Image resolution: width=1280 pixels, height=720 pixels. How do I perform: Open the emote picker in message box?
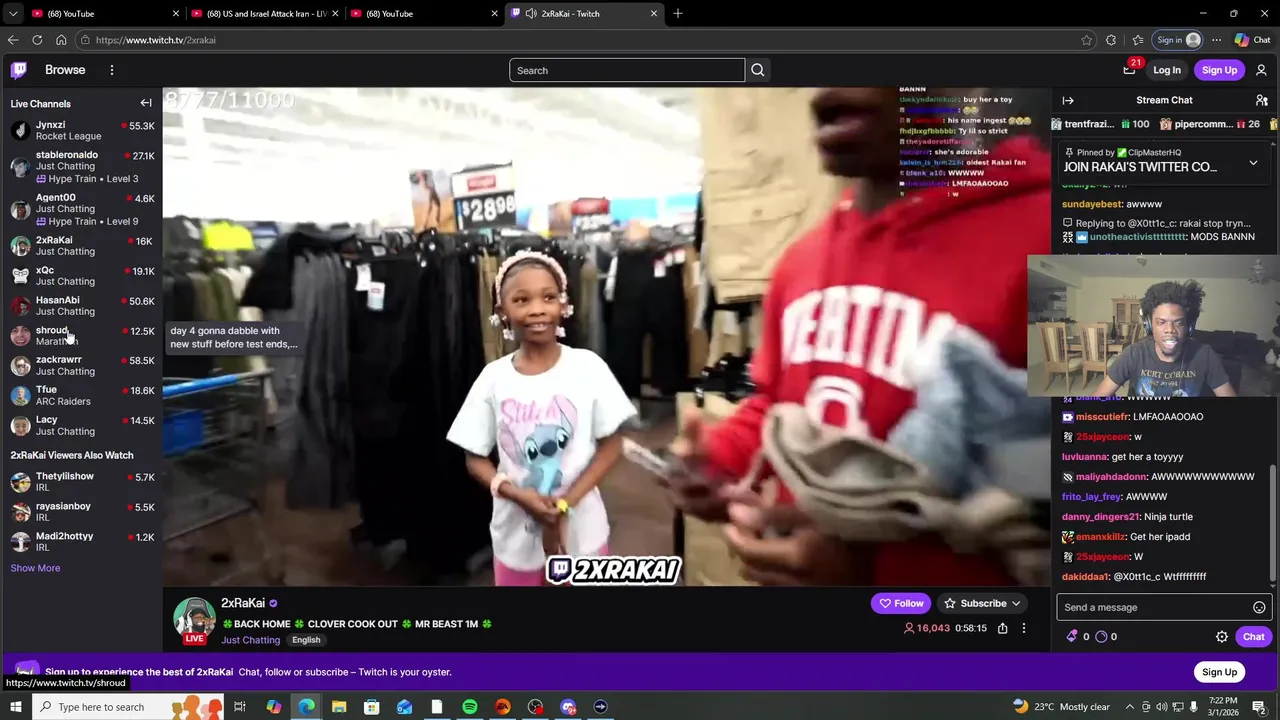(x=1259, y=607)
